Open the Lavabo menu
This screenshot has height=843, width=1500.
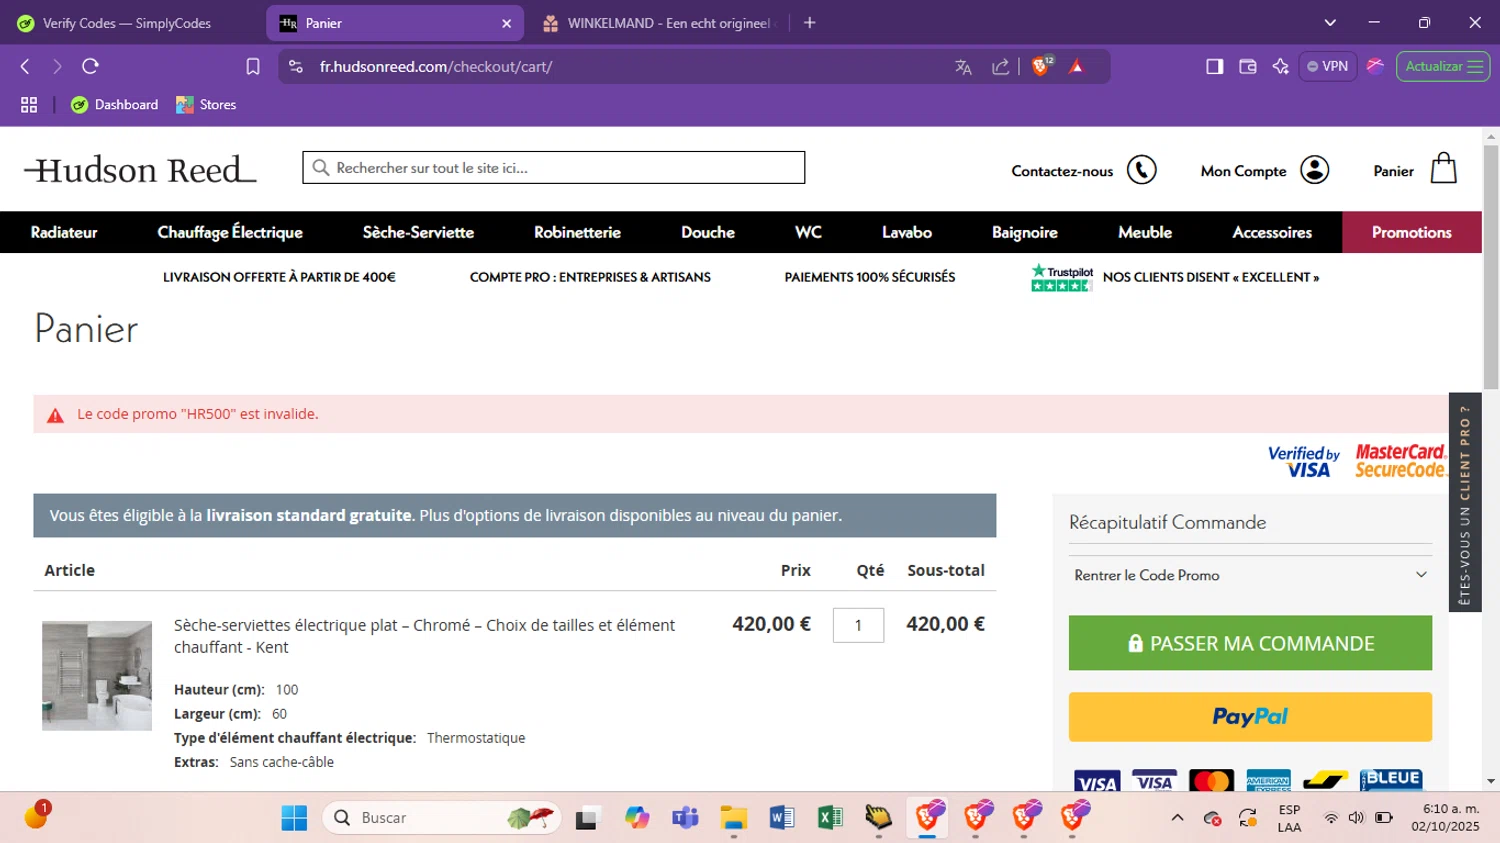tap(907, 232)
